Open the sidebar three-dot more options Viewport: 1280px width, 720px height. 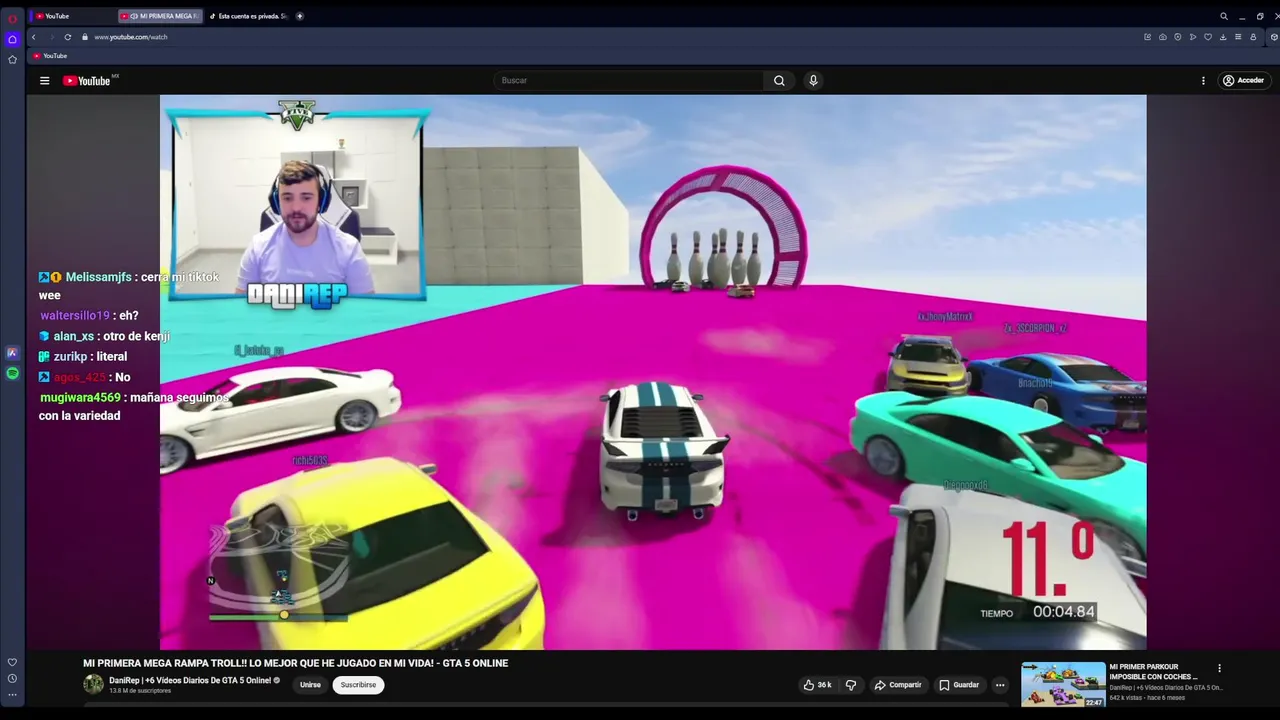click(x=12, y=694)
